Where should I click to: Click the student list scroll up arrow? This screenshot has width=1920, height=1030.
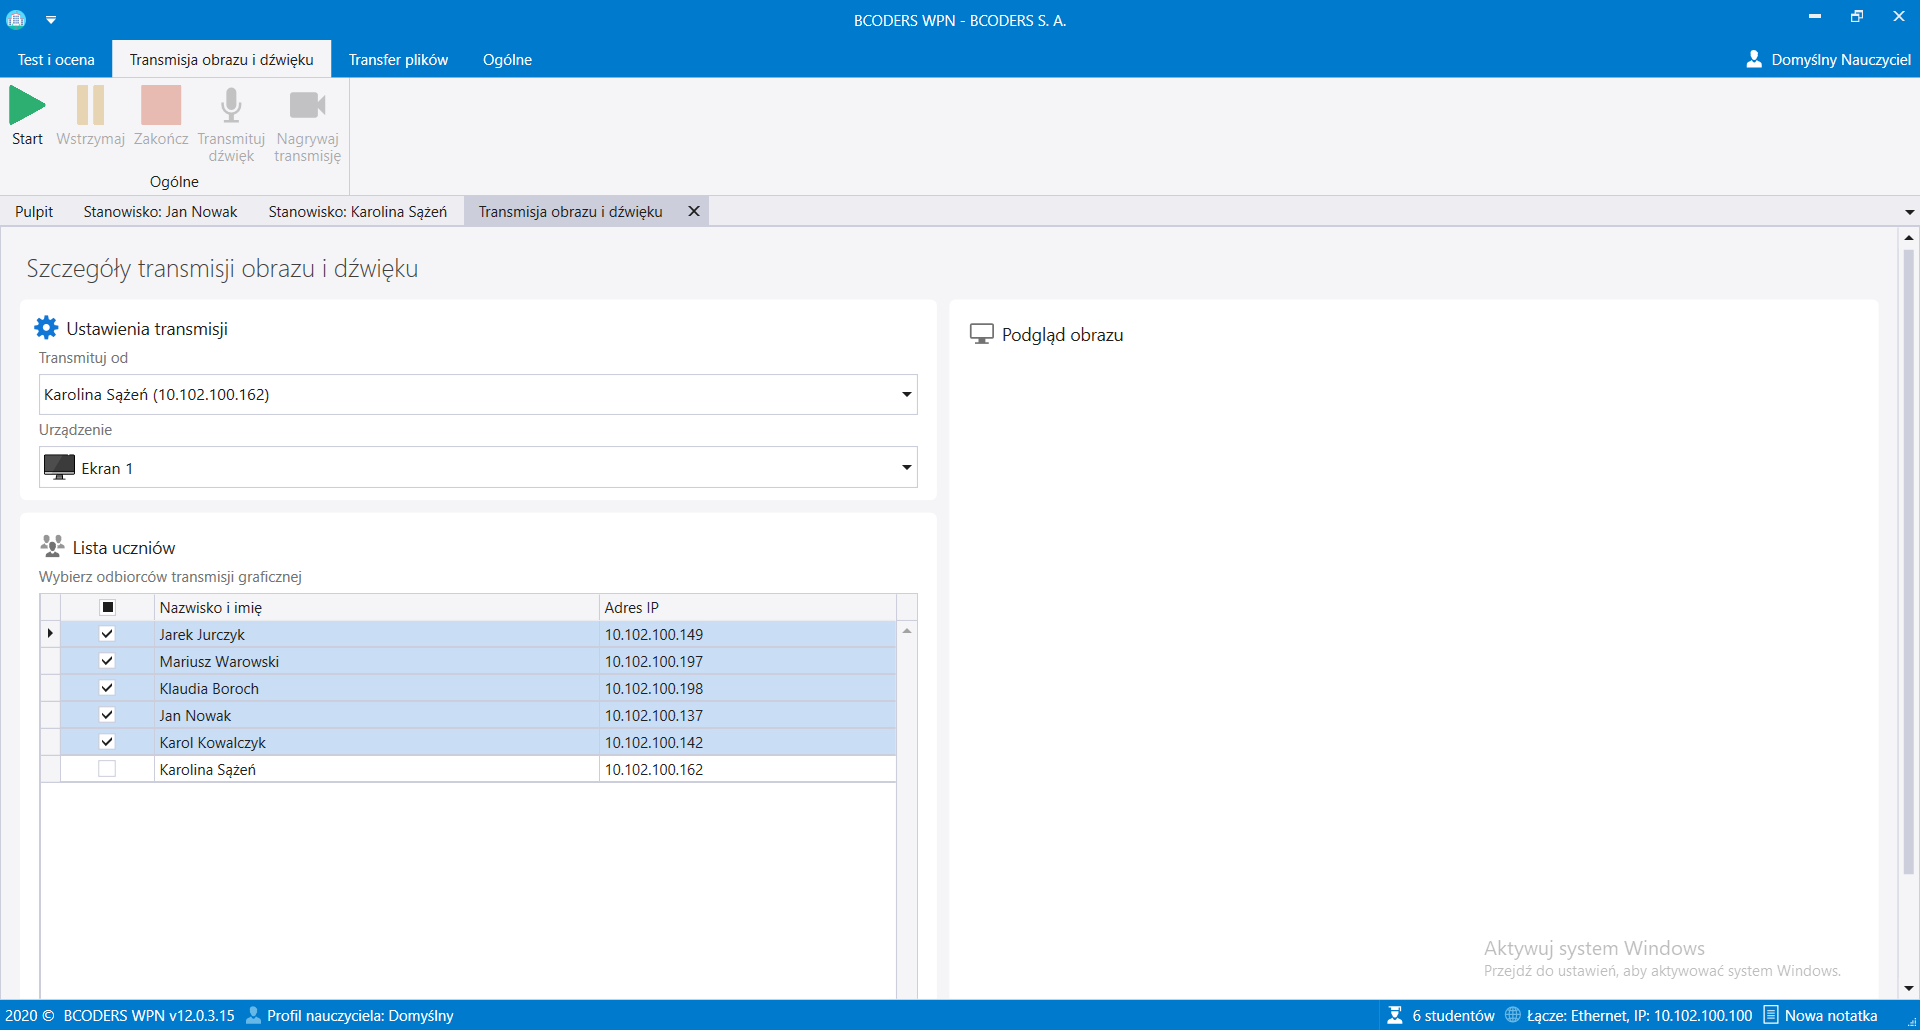907,631
